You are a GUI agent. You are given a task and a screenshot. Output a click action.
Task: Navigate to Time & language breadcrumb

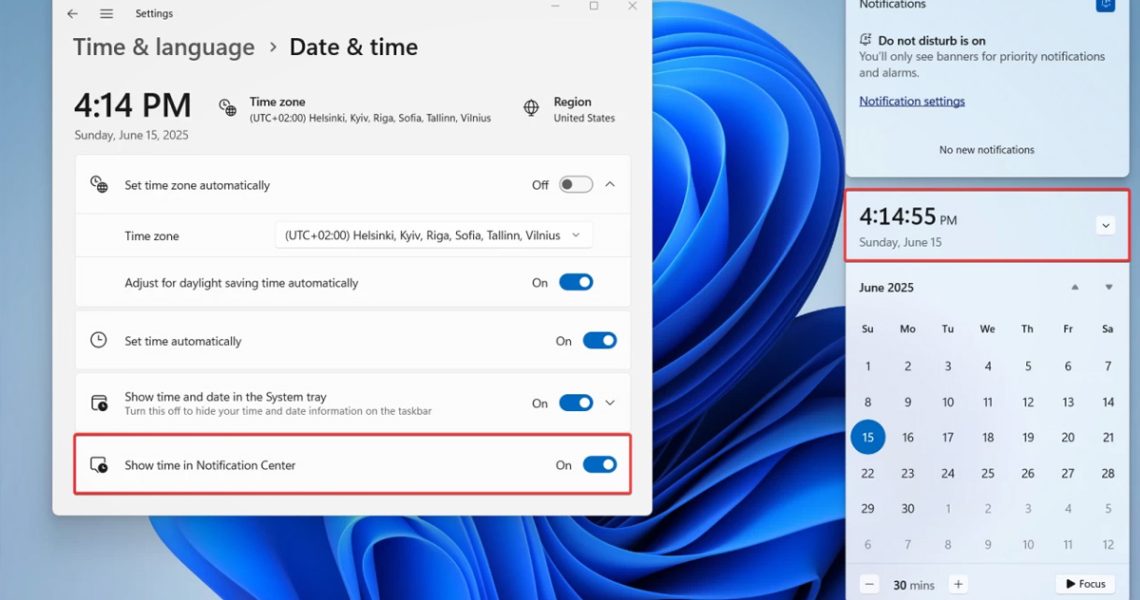[164, 47]
